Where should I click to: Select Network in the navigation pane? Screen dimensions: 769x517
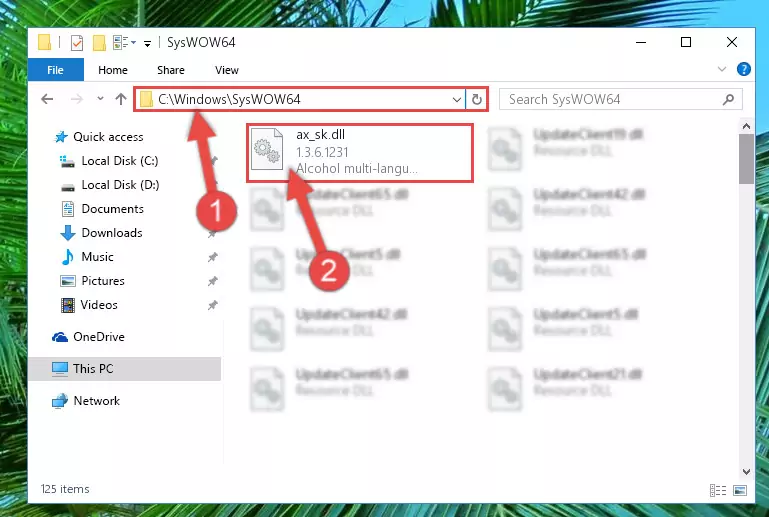pos(97,401)
